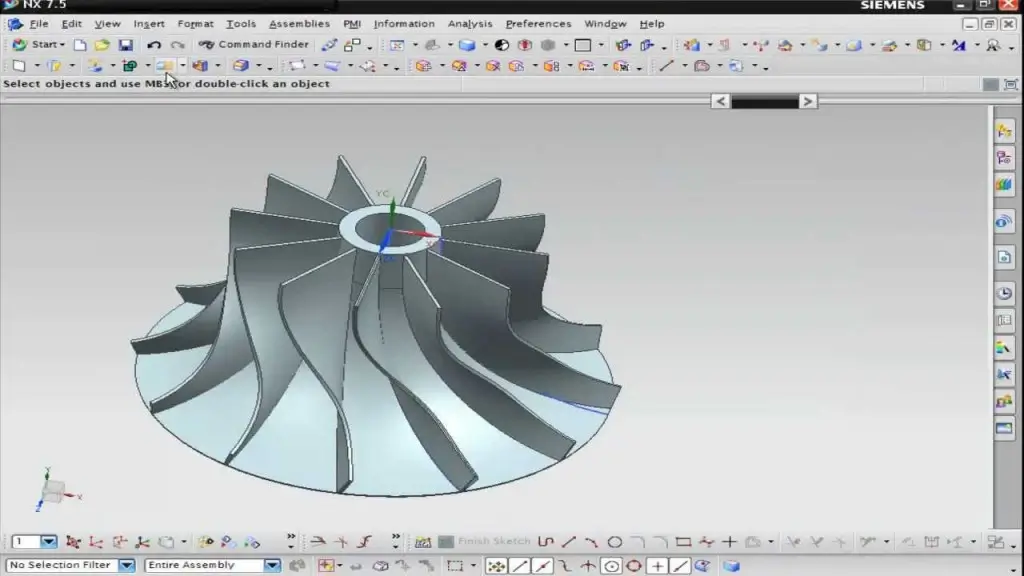This screenshot has width=1024, height=576.
Task: Select the Circle sketch tool
Action: click(x=615, y=541)
